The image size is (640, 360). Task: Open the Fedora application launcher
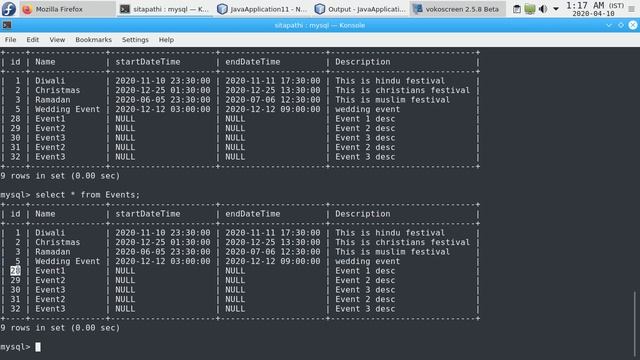point(9,9)
